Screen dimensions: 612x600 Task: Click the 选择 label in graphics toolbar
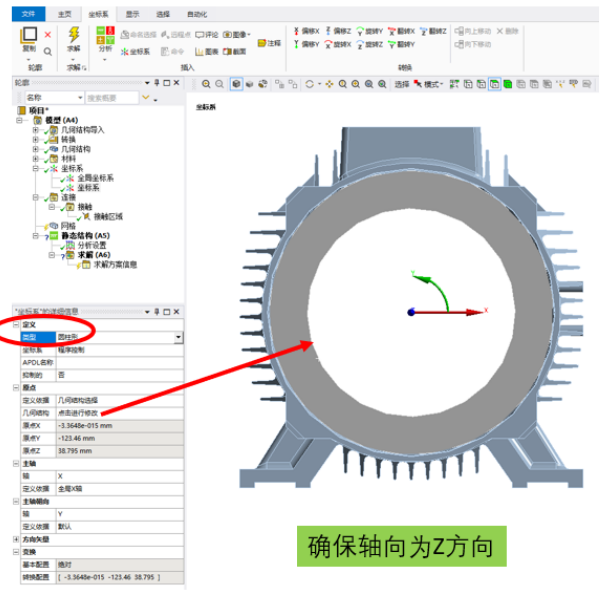[x=402, y=84]
